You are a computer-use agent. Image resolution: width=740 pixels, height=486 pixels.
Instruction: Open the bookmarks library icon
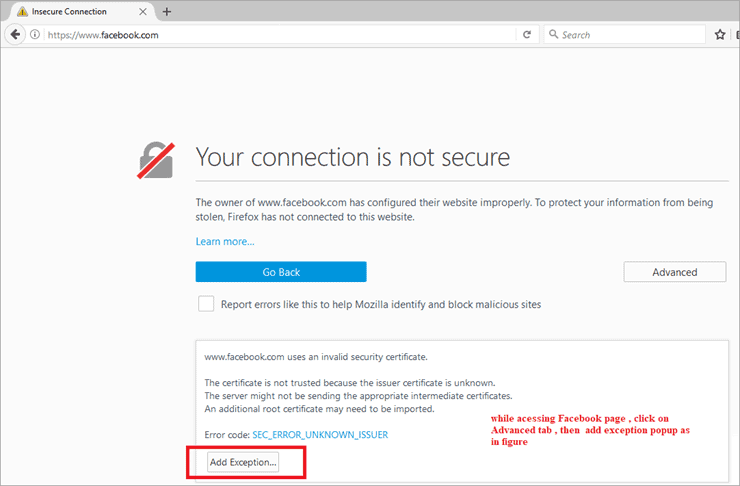coord(736,34)
